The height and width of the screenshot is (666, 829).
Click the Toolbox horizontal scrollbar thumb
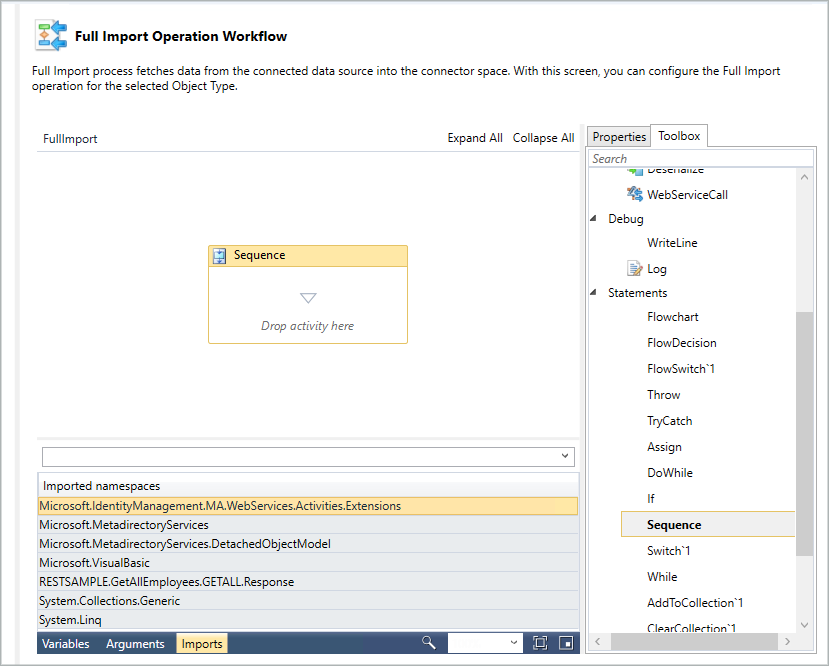[694, 641]
